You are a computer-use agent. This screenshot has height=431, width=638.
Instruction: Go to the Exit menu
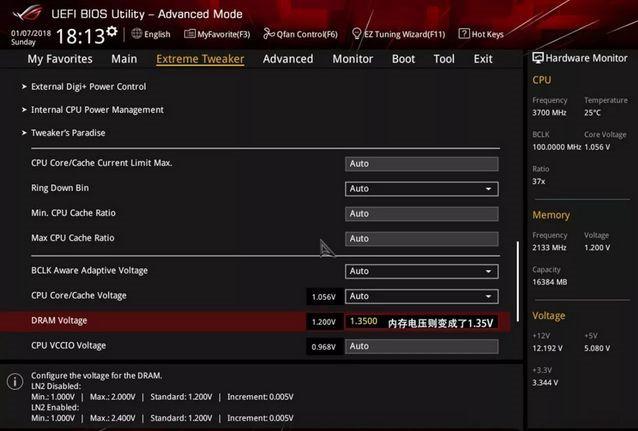(x=483, y=59)
